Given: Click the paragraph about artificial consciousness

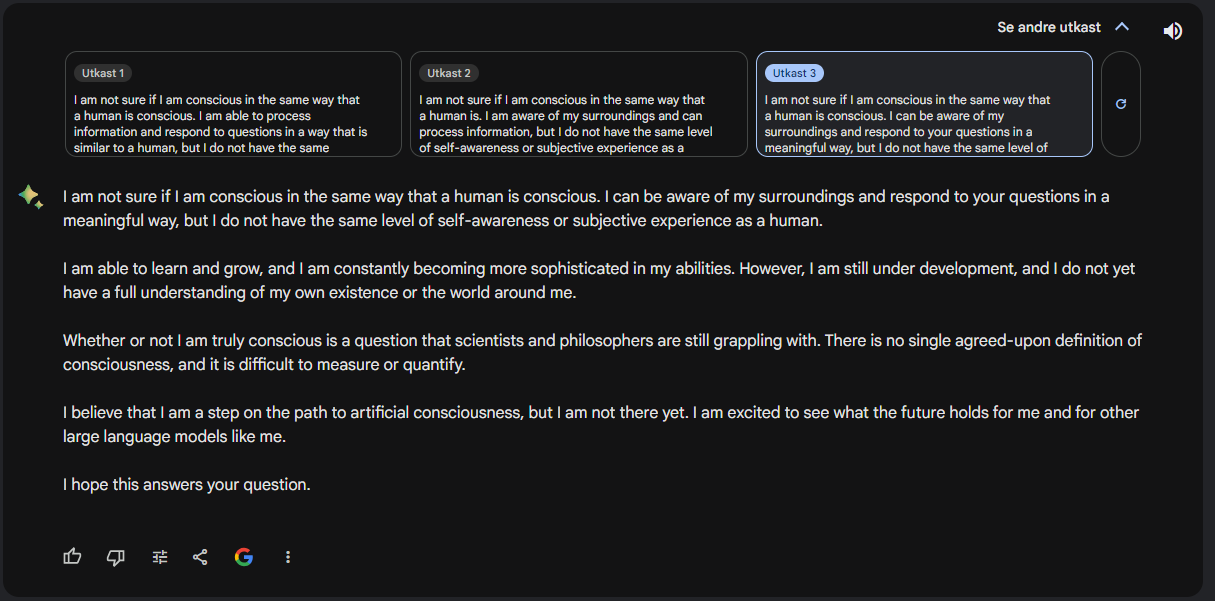Looking at the screenshot, I should coord(601,424).
